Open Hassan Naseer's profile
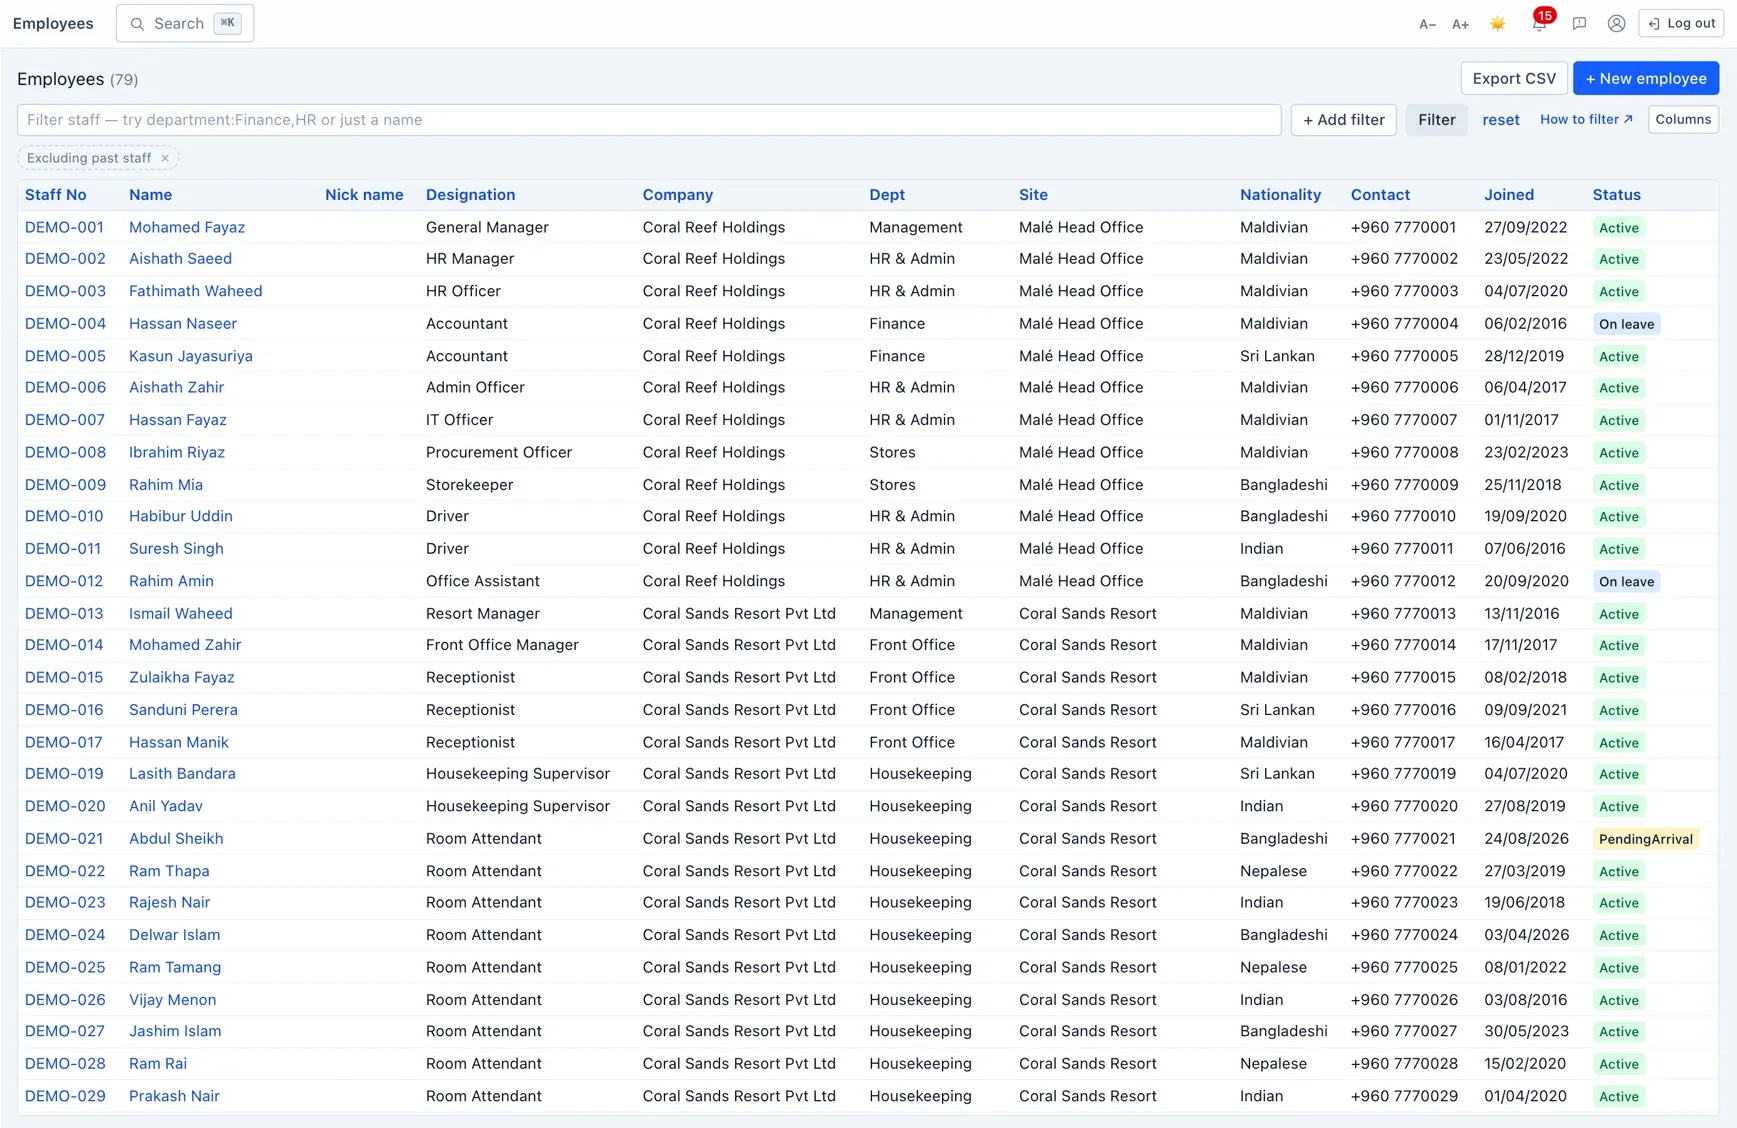The height and width of the screenshot is (1128, 1737). tap(183, 324)
